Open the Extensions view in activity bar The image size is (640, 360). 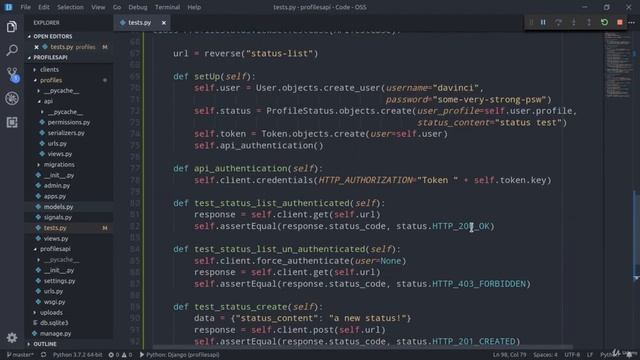(x=12, y=122)
